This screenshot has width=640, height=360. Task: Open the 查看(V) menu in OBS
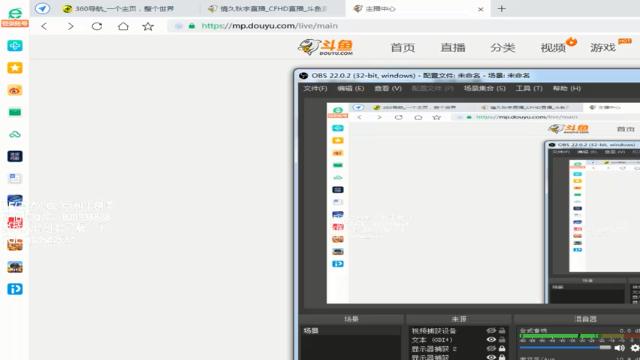pos(388,88)
